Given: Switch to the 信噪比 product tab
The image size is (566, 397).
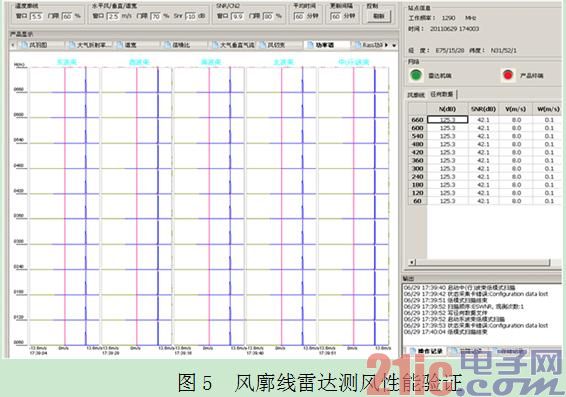Looking at the screenshot, I should 184,45.
